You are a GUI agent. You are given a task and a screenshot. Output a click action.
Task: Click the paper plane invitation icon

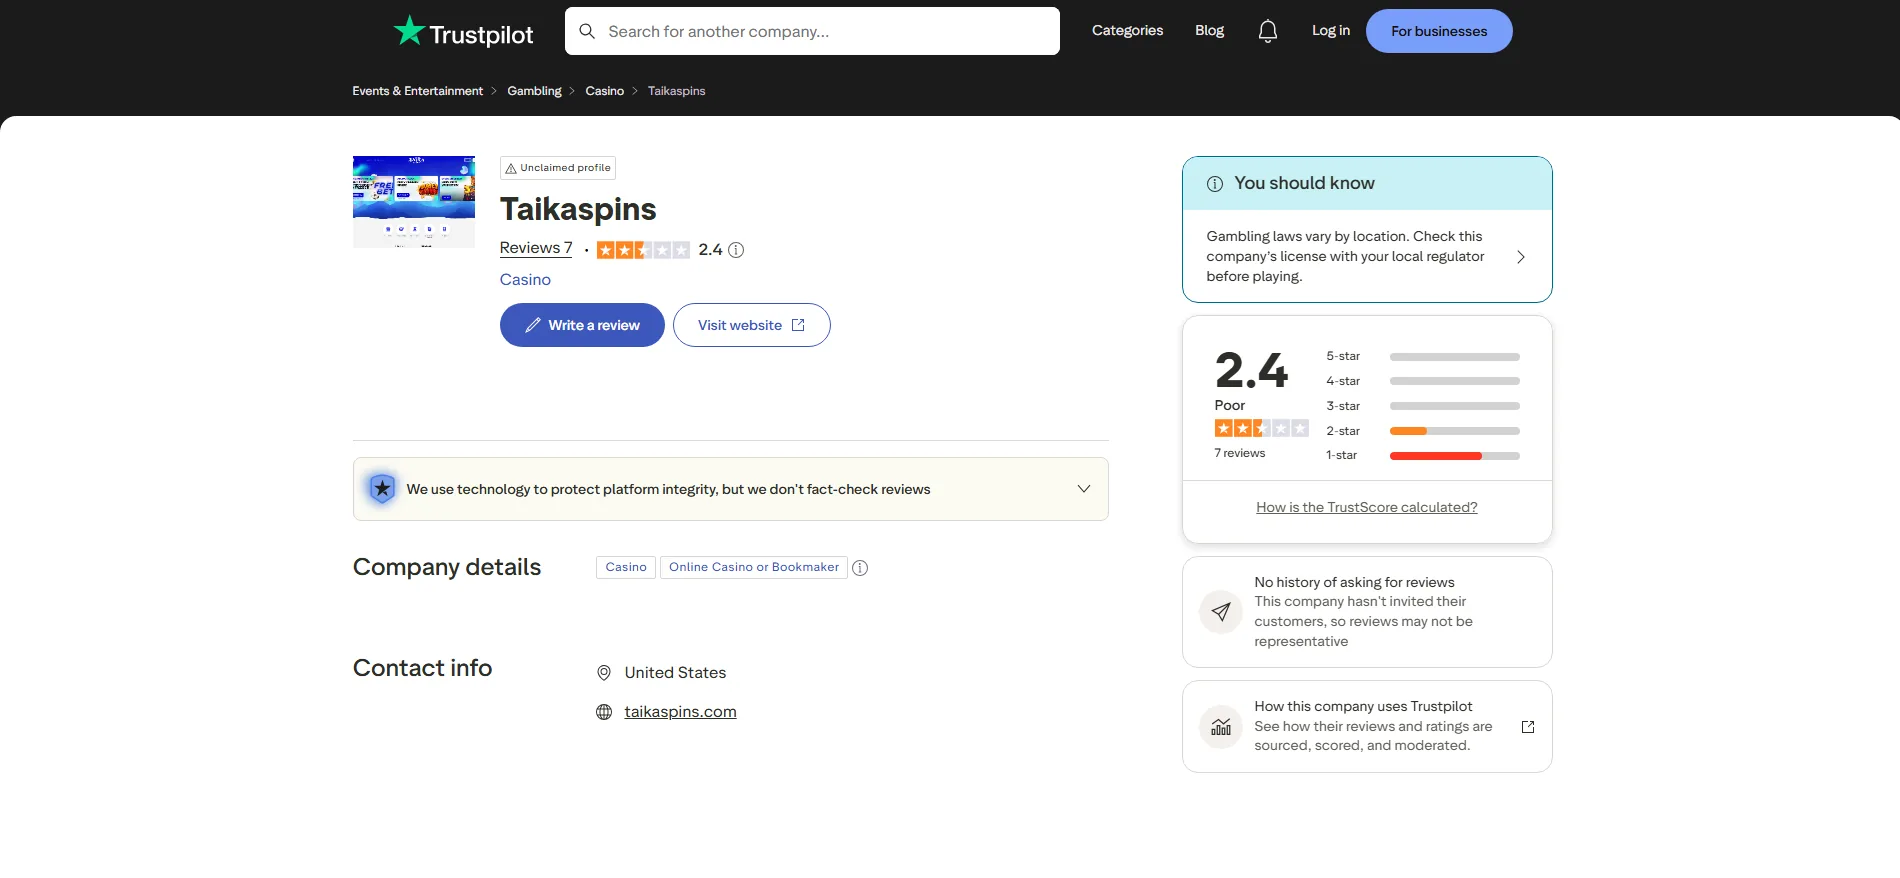[x=1221, y=612]
